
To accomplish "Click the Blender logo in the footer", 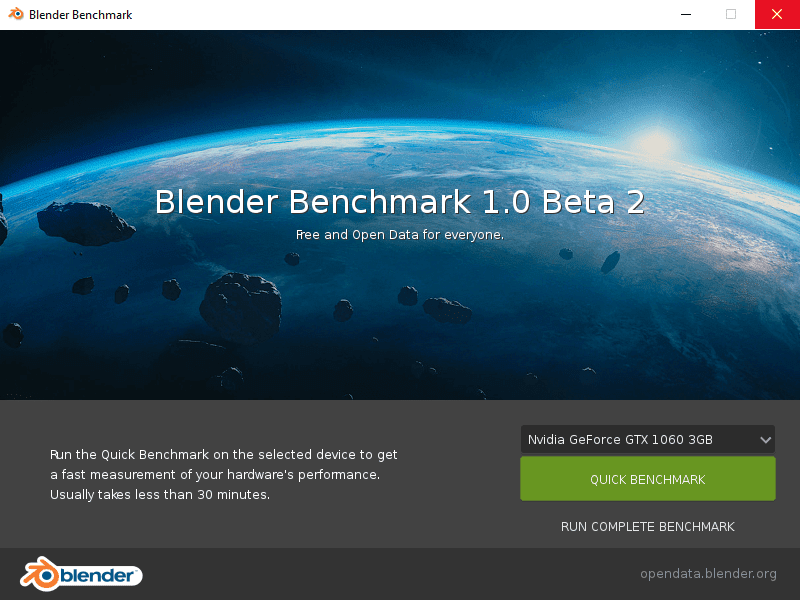I will point(81,574).
